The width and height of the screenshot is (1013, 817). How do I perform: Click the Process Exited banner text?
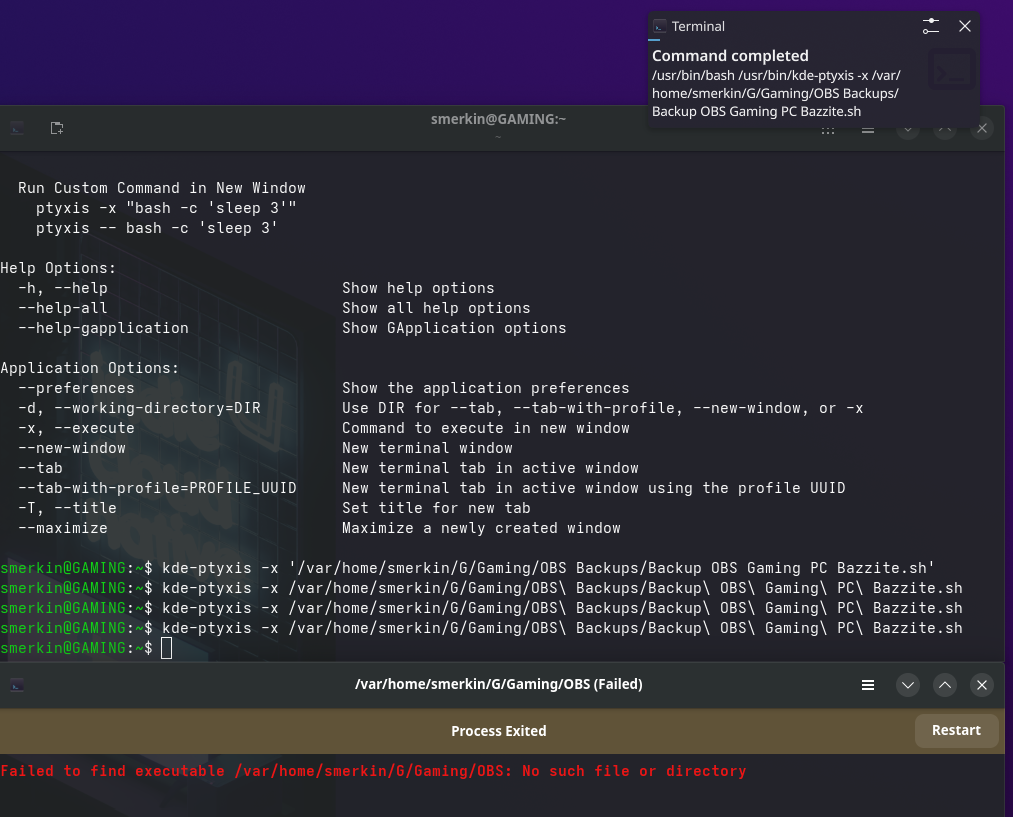(x=498, y=731)
